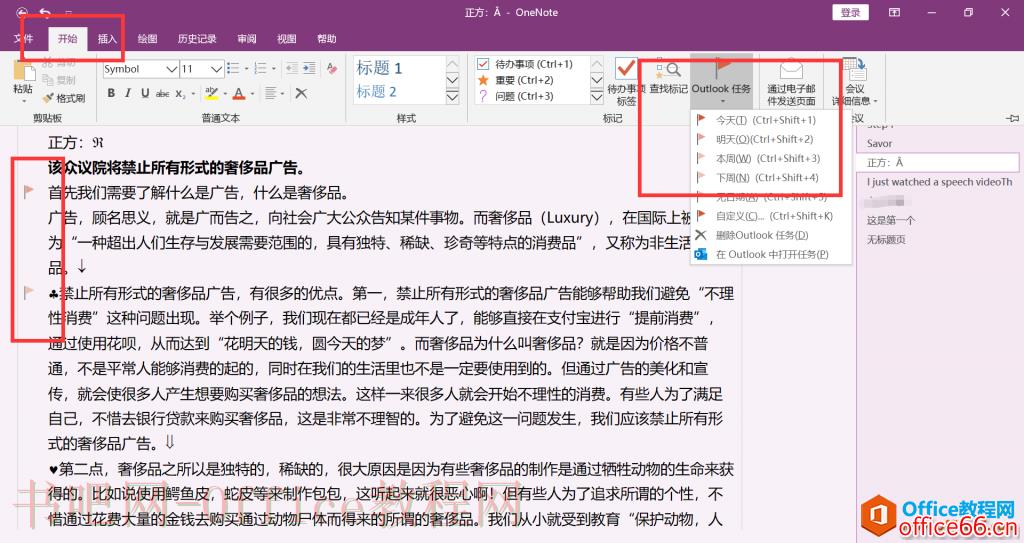Open the font size 11 dropdown
Viewport: 1024px width, 543px height.
tap(217, 69)
